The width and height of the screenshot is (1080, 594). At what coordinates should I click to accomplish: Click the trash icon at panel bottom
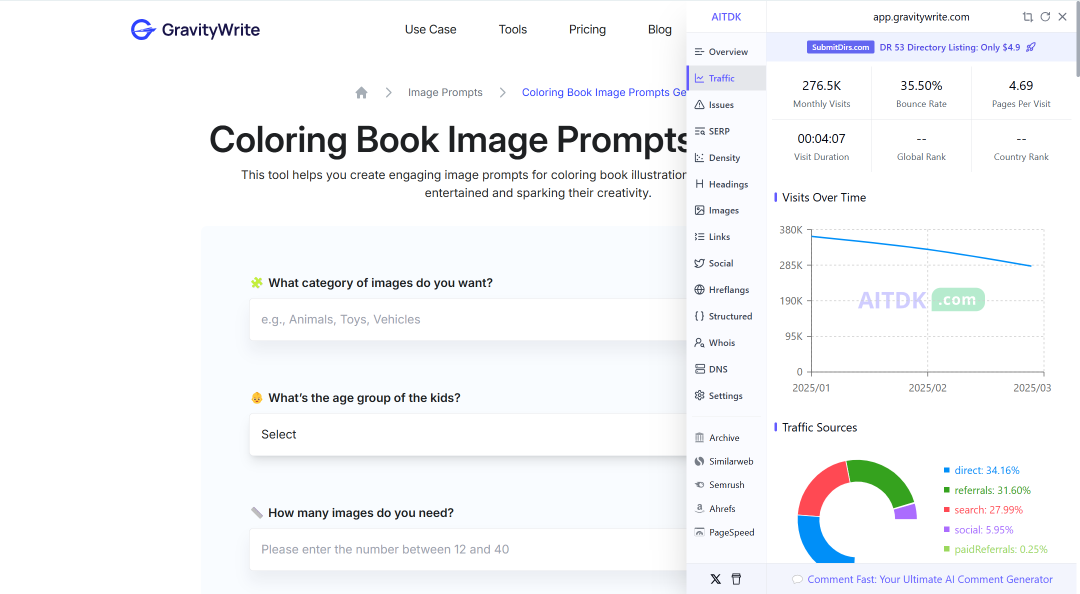(x=736, y=579)
